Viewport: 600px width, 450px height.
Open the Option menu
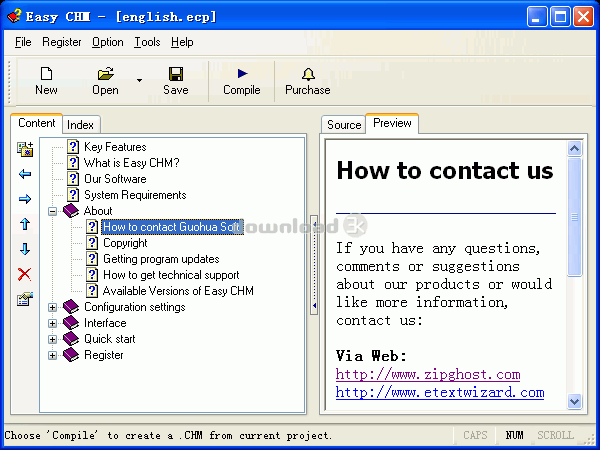108,42
